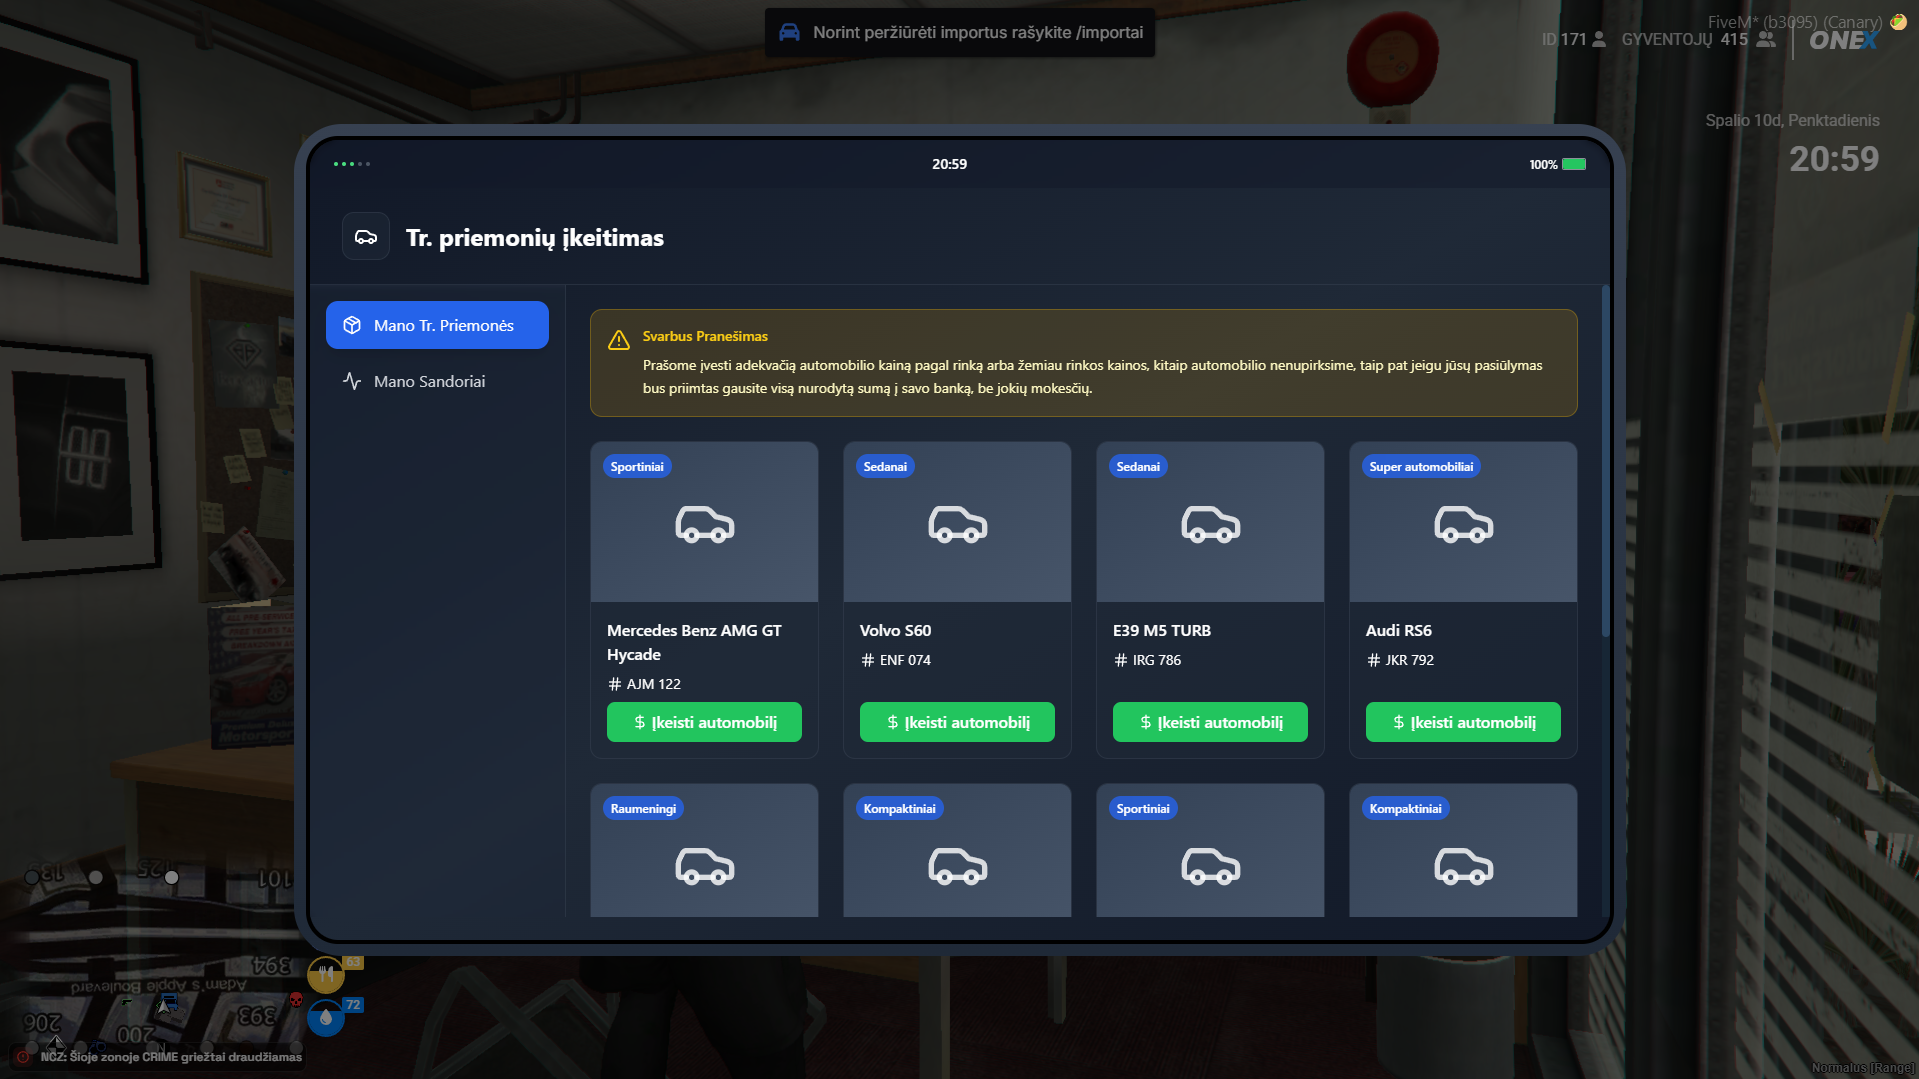Click the car icon beside the page title
Viewport: 1919px width, 1079px height.
[x=366, y=237]
